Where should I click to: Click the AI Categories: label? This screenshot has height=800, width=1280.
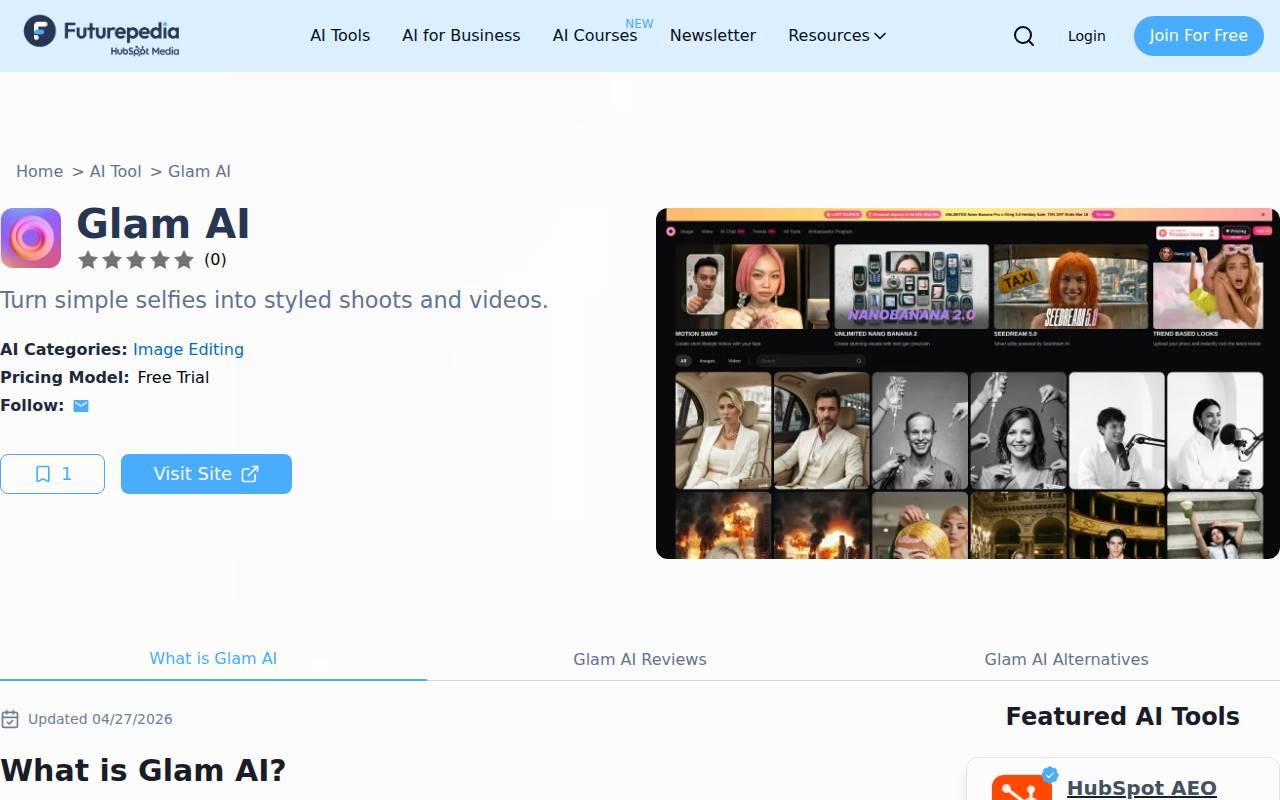(64, 349)
